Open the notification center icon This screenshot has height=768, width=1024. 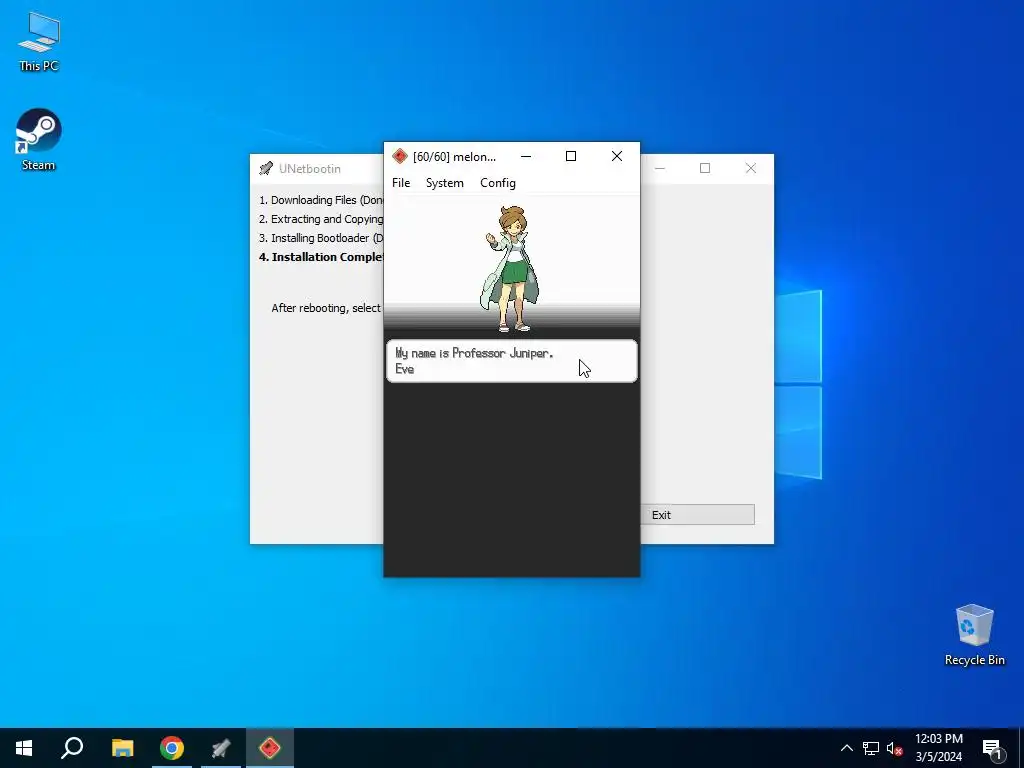point(992,748)
